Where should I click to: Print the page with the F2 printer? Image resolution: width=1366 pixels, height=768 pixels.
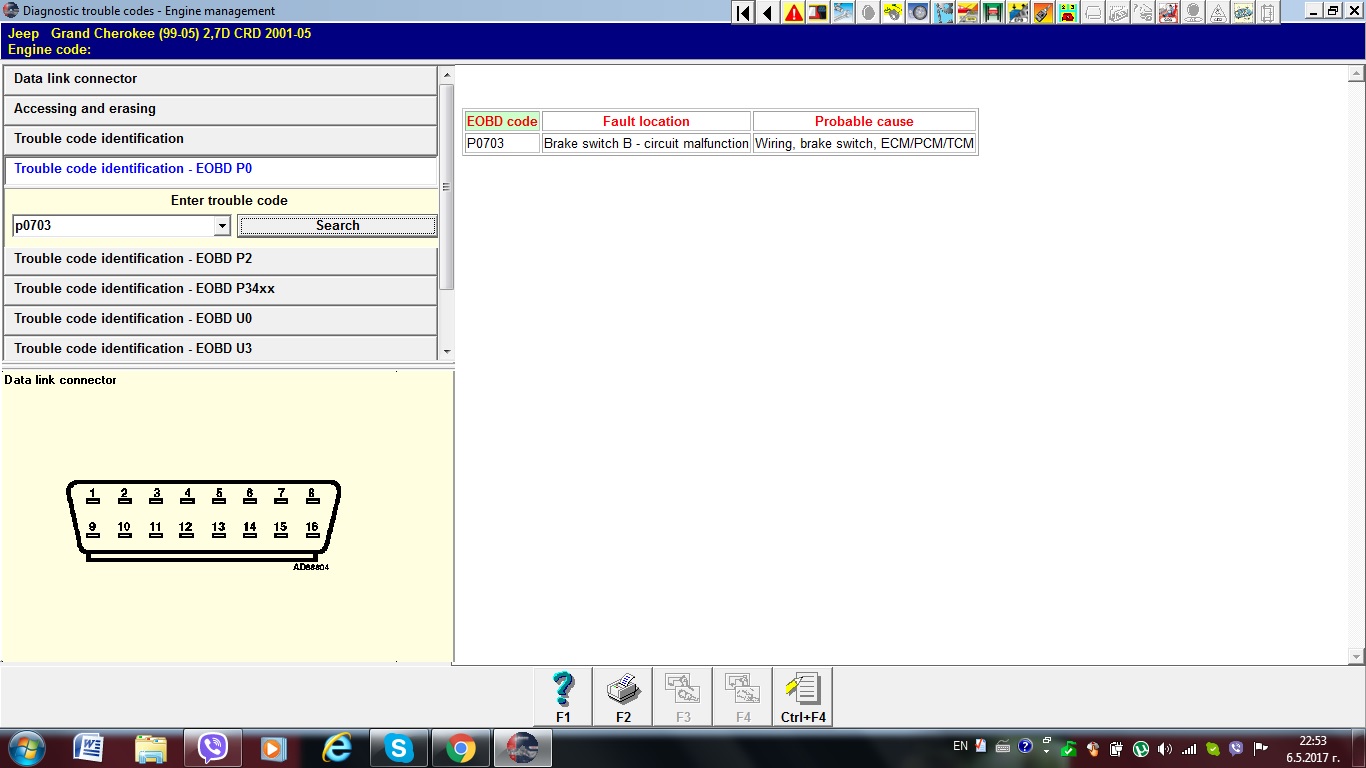tap(623, 697)
